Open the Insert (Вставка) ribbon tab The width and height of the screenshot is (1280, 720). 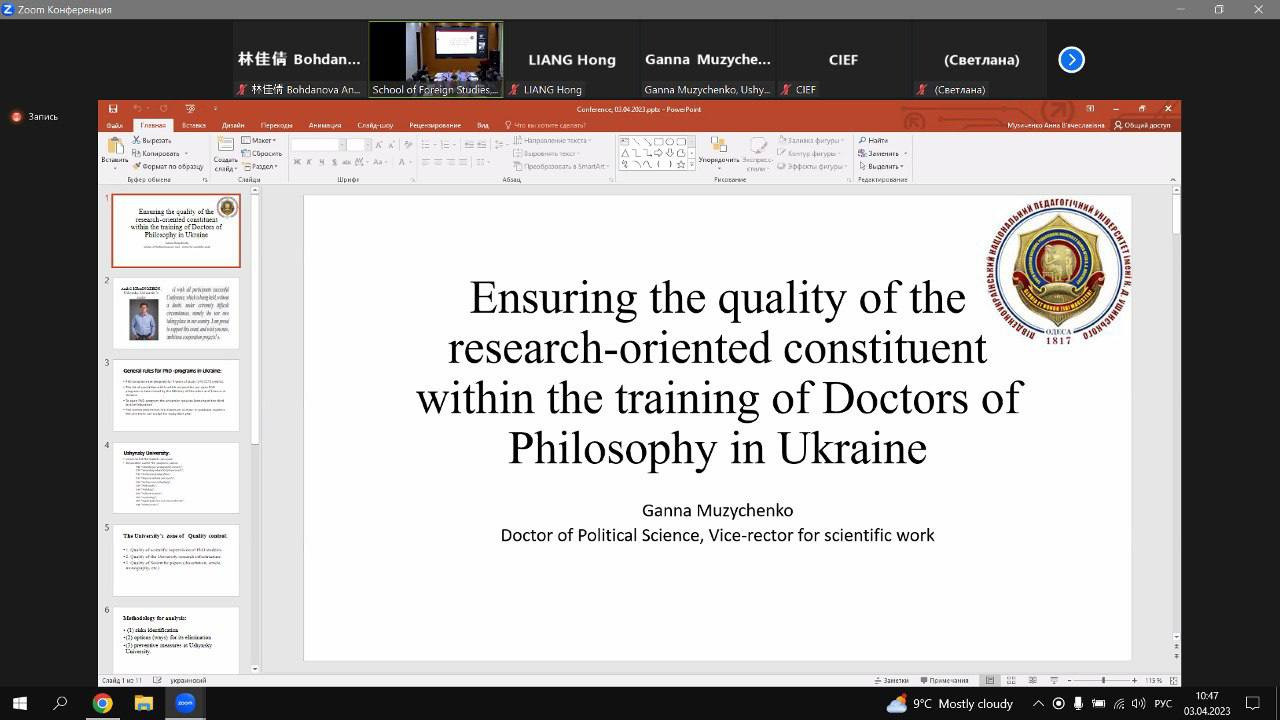[193, 125]
